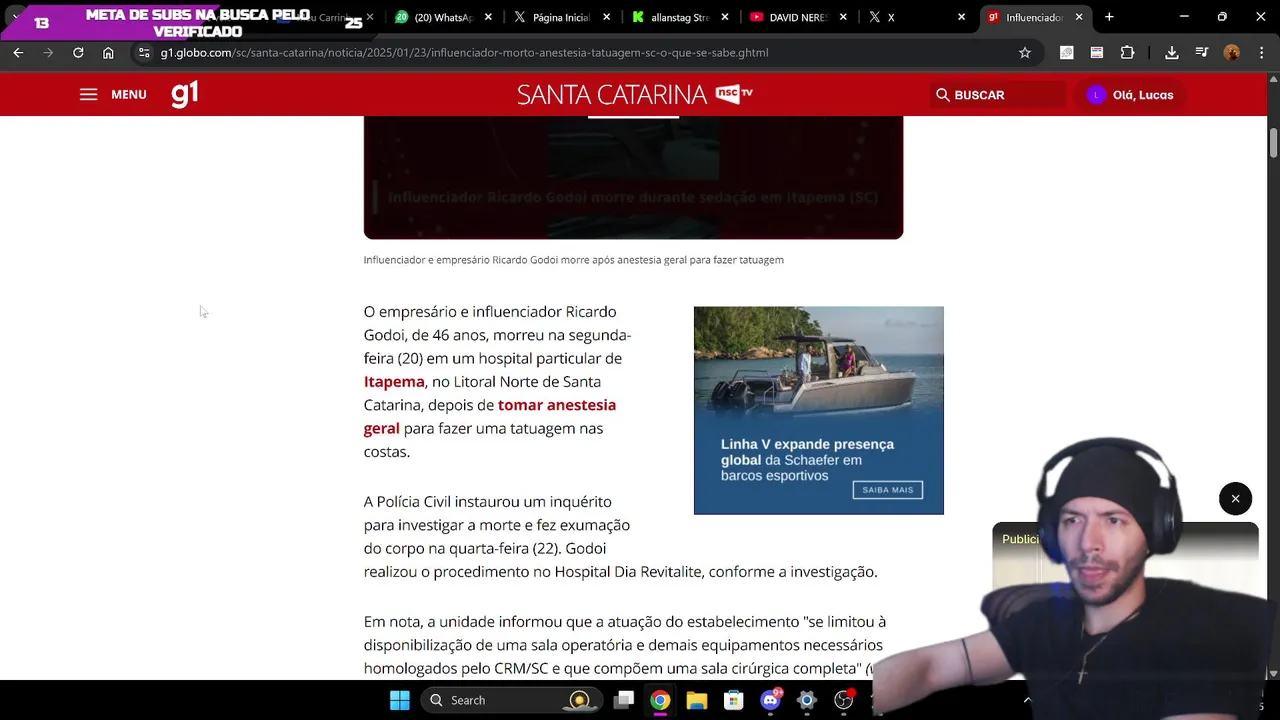
Task: Click the browser home icon
Action: pyautogui.click(x=108, y=52)
